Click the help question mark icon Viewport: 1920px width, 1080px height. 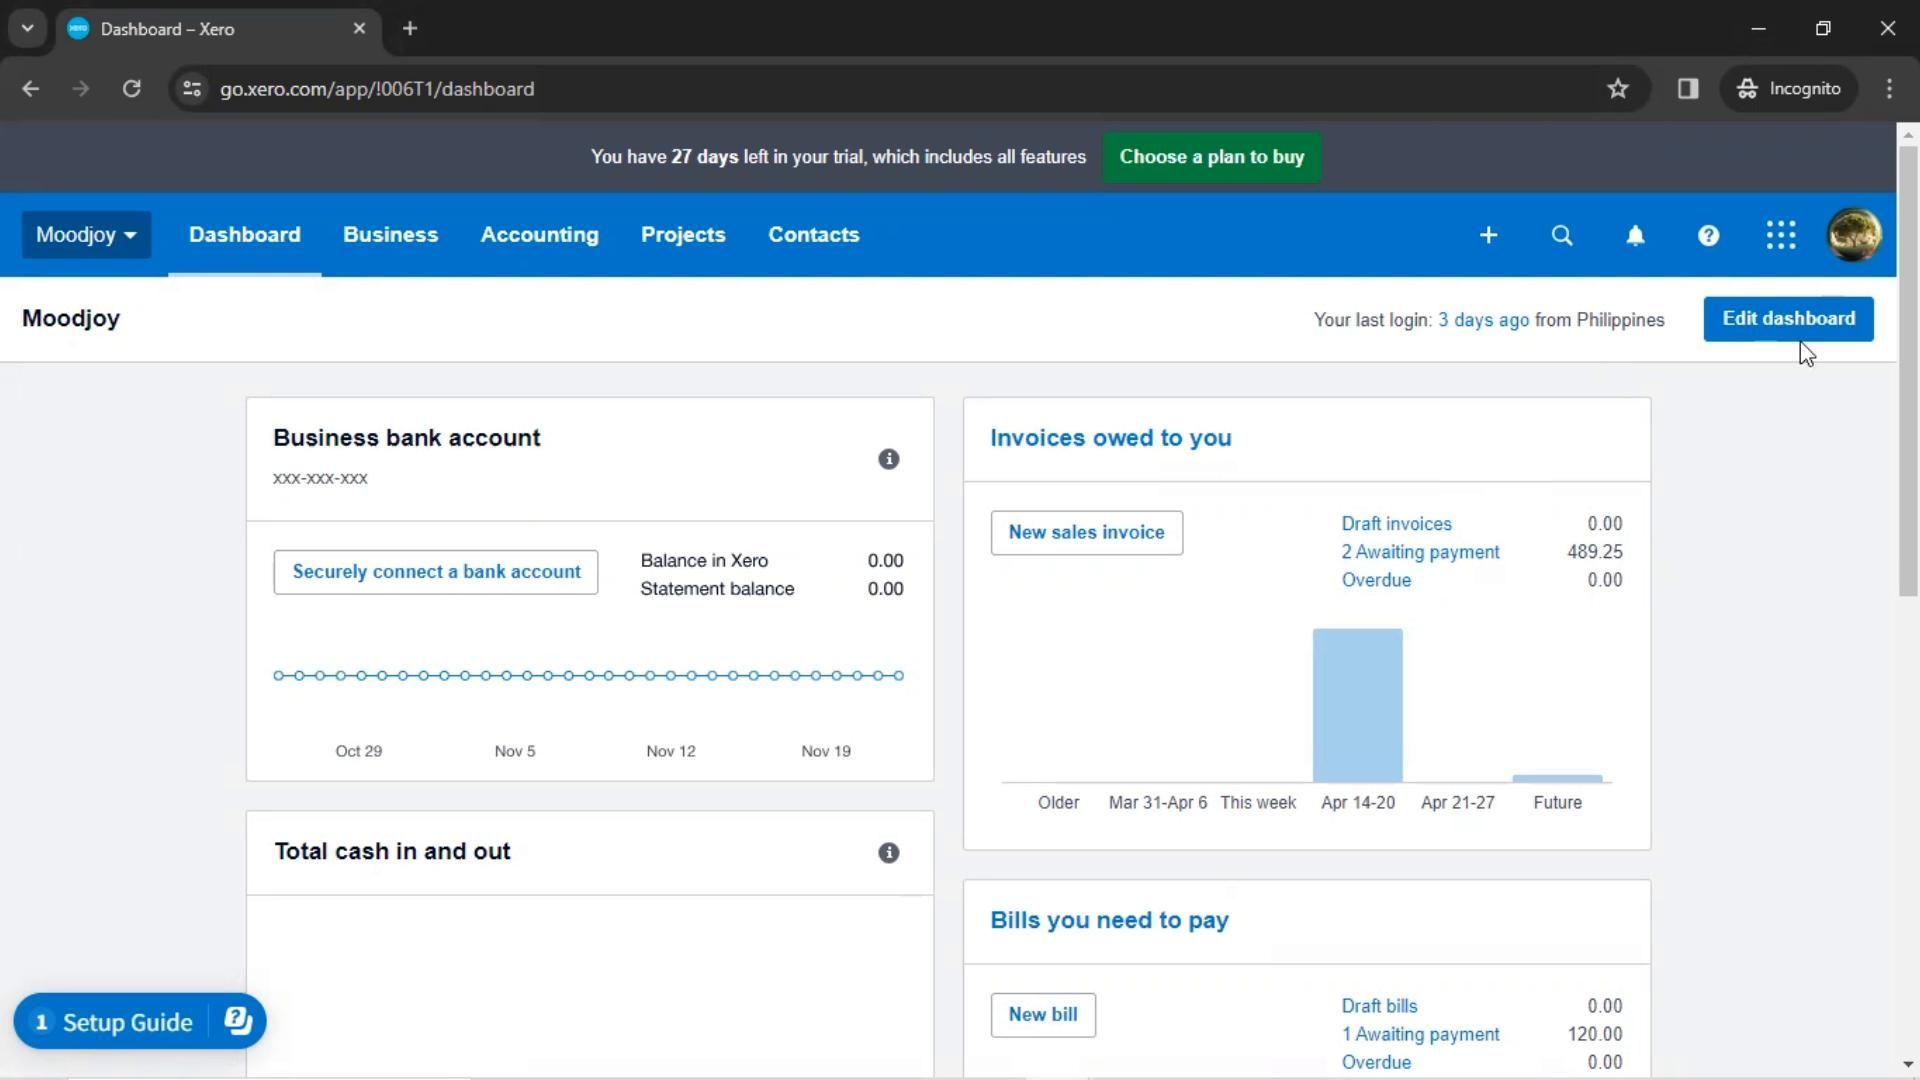coord(1708,235)
